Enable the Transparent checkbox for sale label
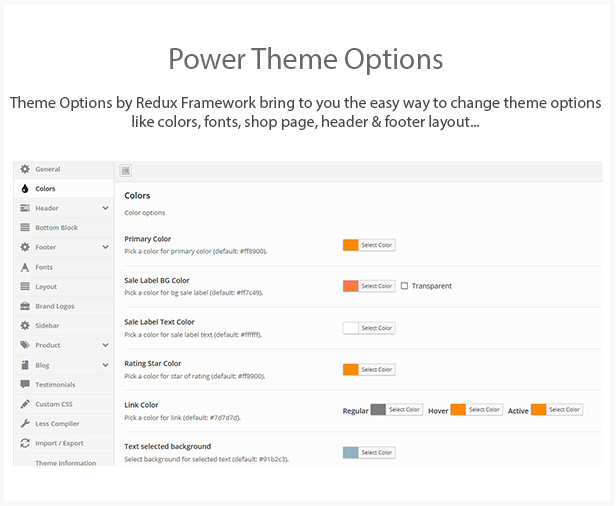 pyautogui.click(x=404, y=286)
